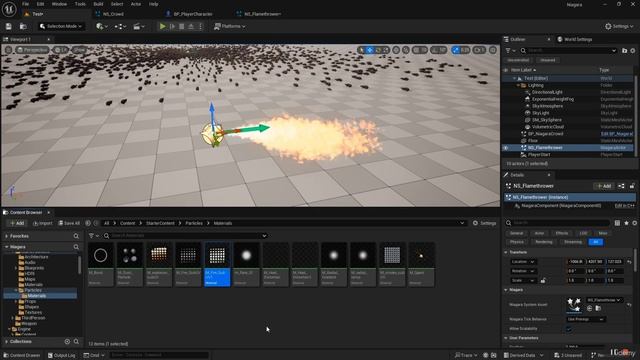Image resolution: width=640 pixels, height=360 pixels.
Task: Toggle the Scale lock icon
Action: [x=543, y=280]
